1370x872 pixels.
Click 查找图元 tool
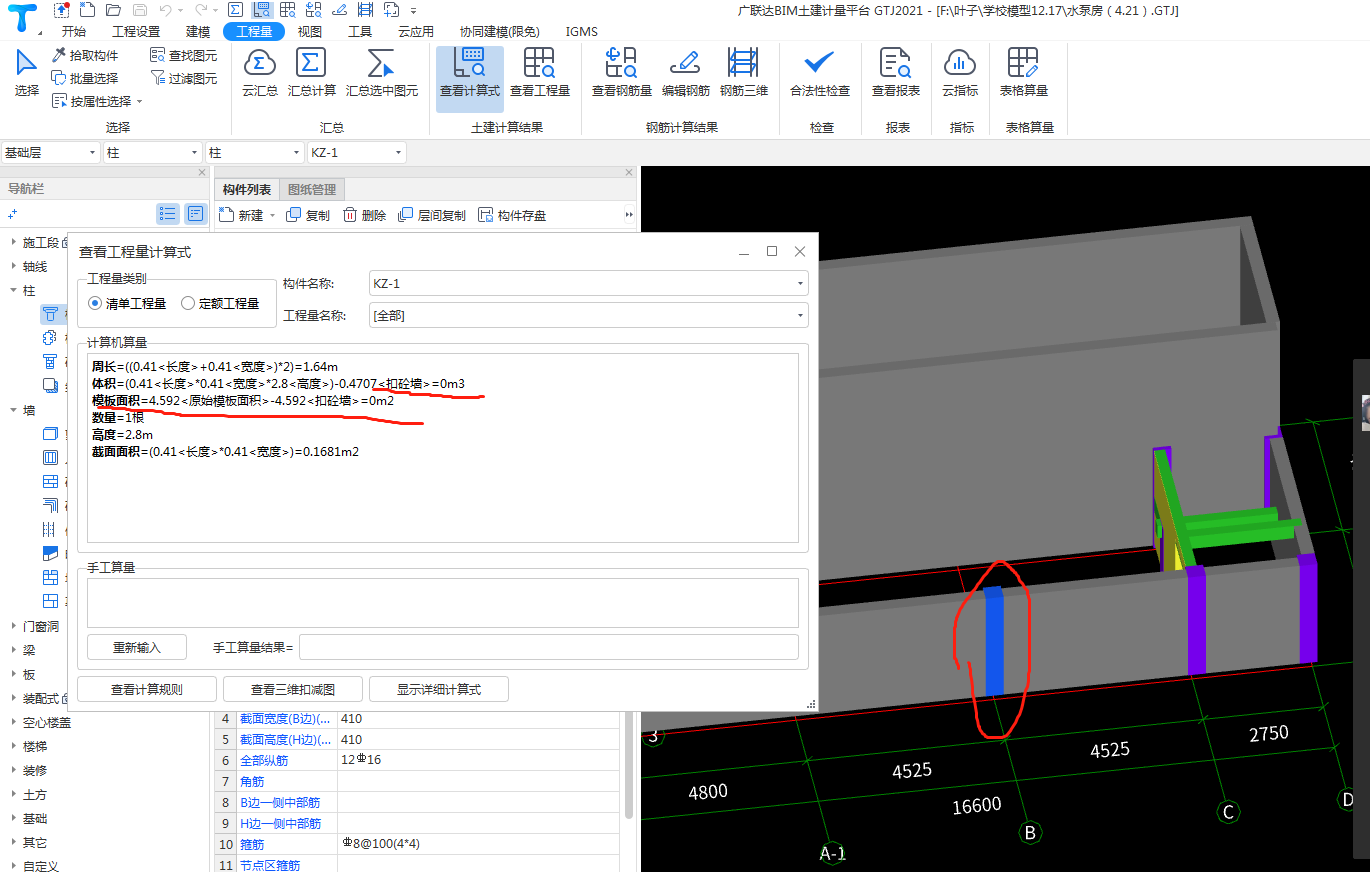point(184,55)
